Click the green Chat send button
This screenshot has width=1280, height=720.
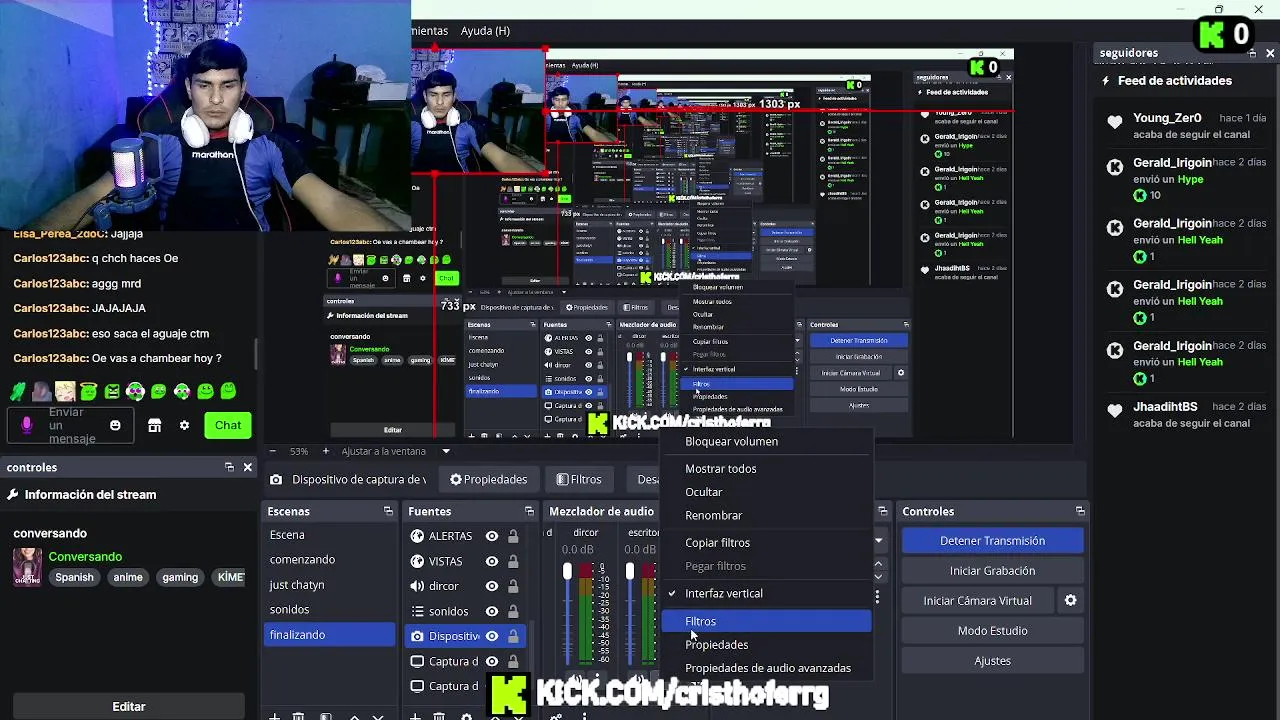click(x=228, y=425)
